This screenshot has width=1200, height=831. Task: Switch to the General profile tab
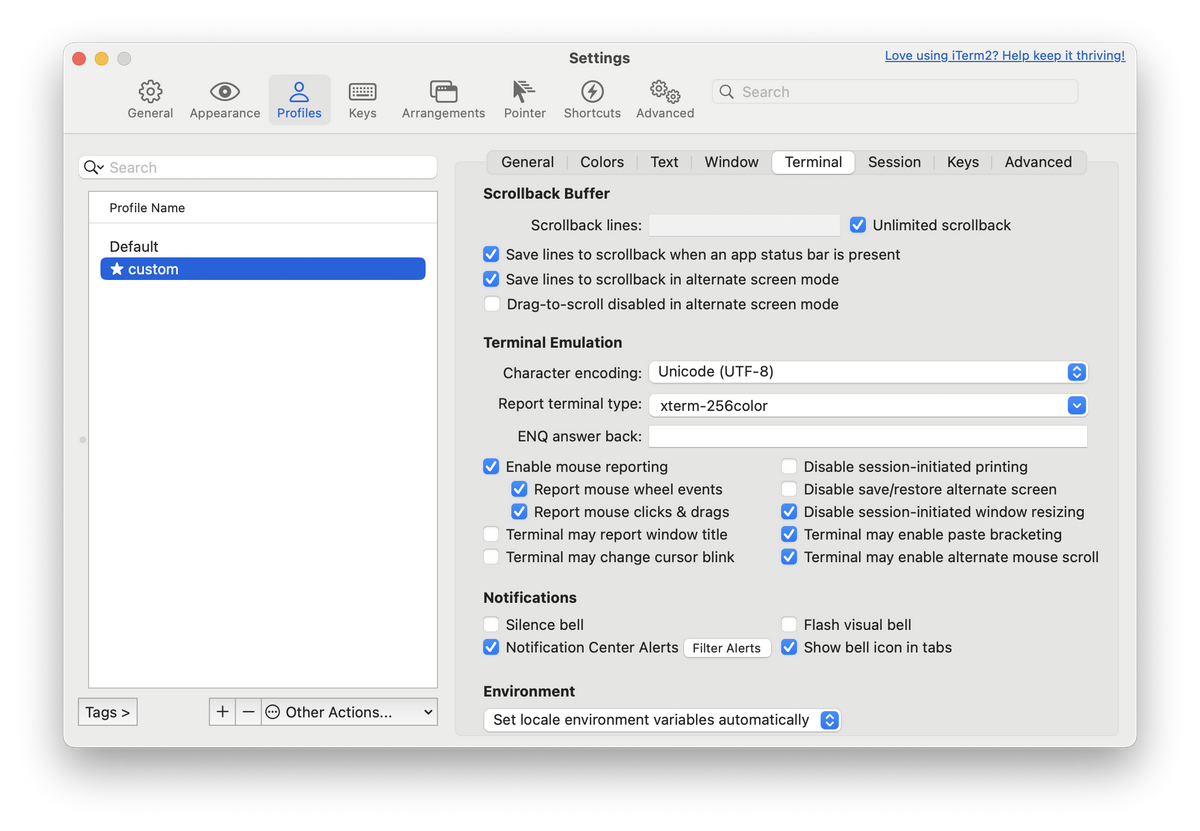tap(527, 162)
